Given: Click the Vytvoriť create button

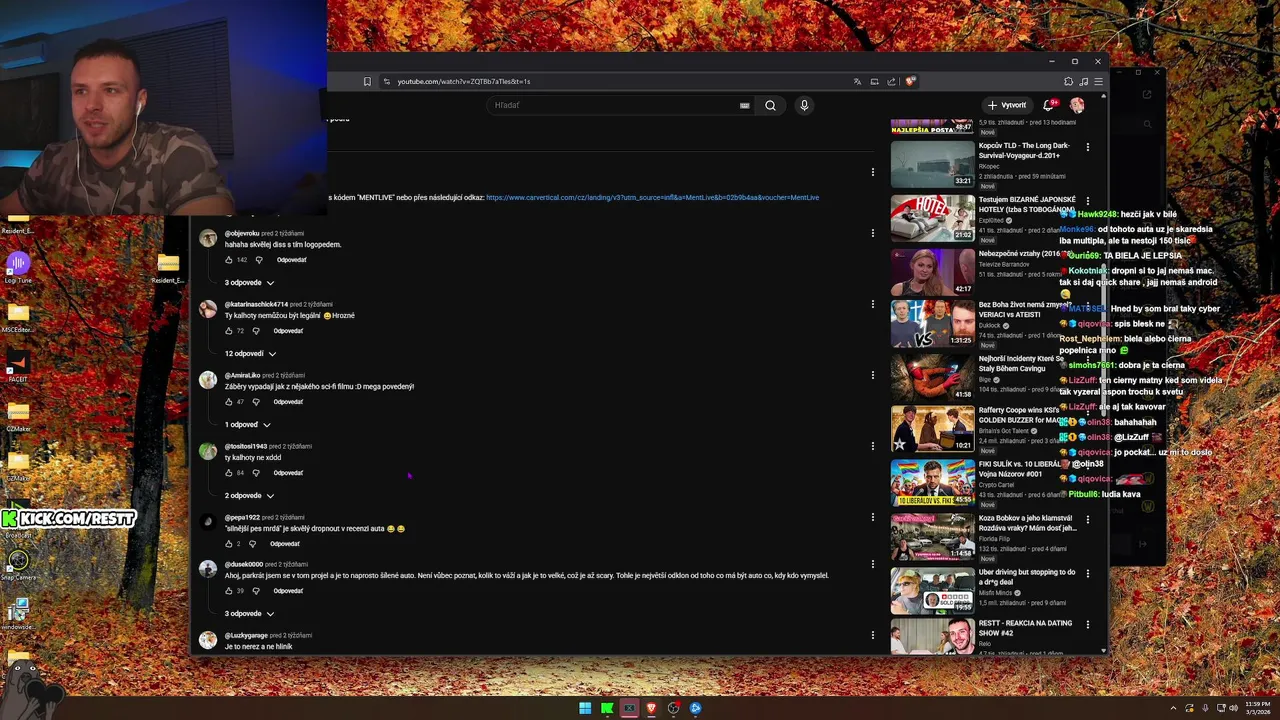Looking at the screenshot, I should pyautogui.click(x=1006, y=105).
